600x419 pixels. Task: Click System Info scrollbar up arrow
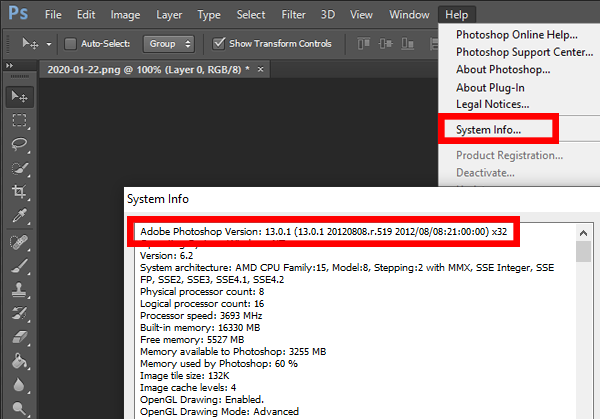583,233
